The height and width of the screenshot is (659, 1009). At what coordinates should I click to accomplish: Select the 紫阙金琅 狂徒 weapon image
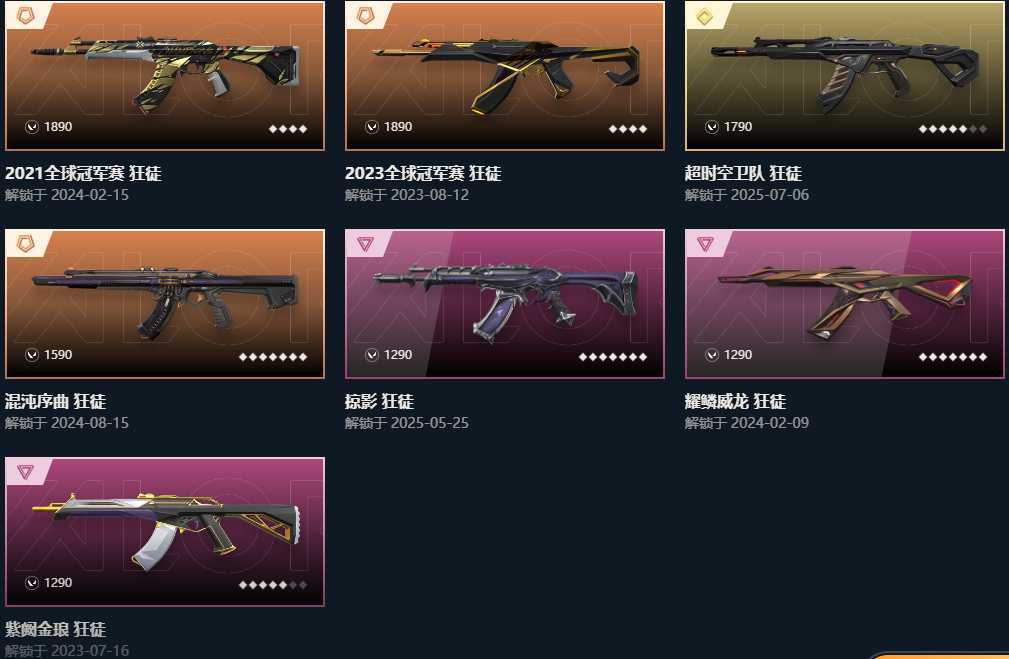click(165, 532)
